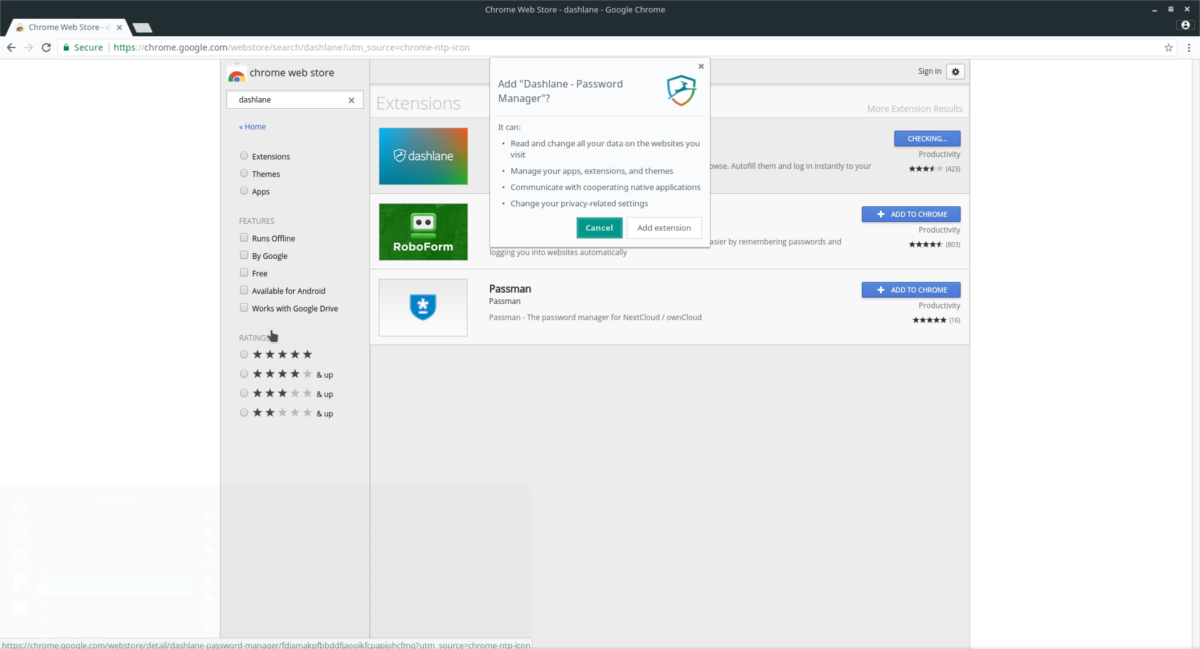Clear the dashlane search text
This screenshot has width=1200, height=649.
pyautogui.click(x=351, y=100)
